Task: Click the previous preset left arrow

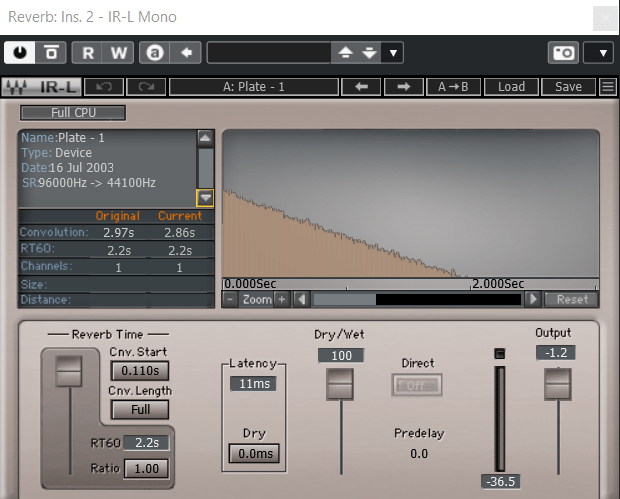Action: [x=361, y=87]
